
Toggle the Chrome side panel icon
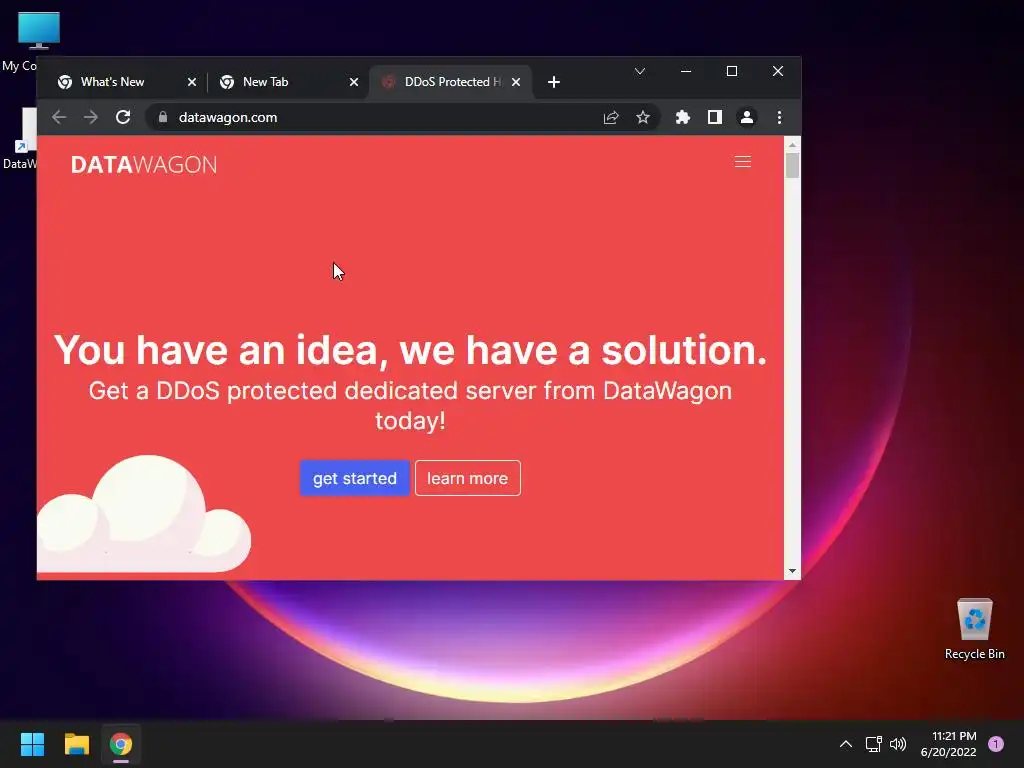[714, 118]
